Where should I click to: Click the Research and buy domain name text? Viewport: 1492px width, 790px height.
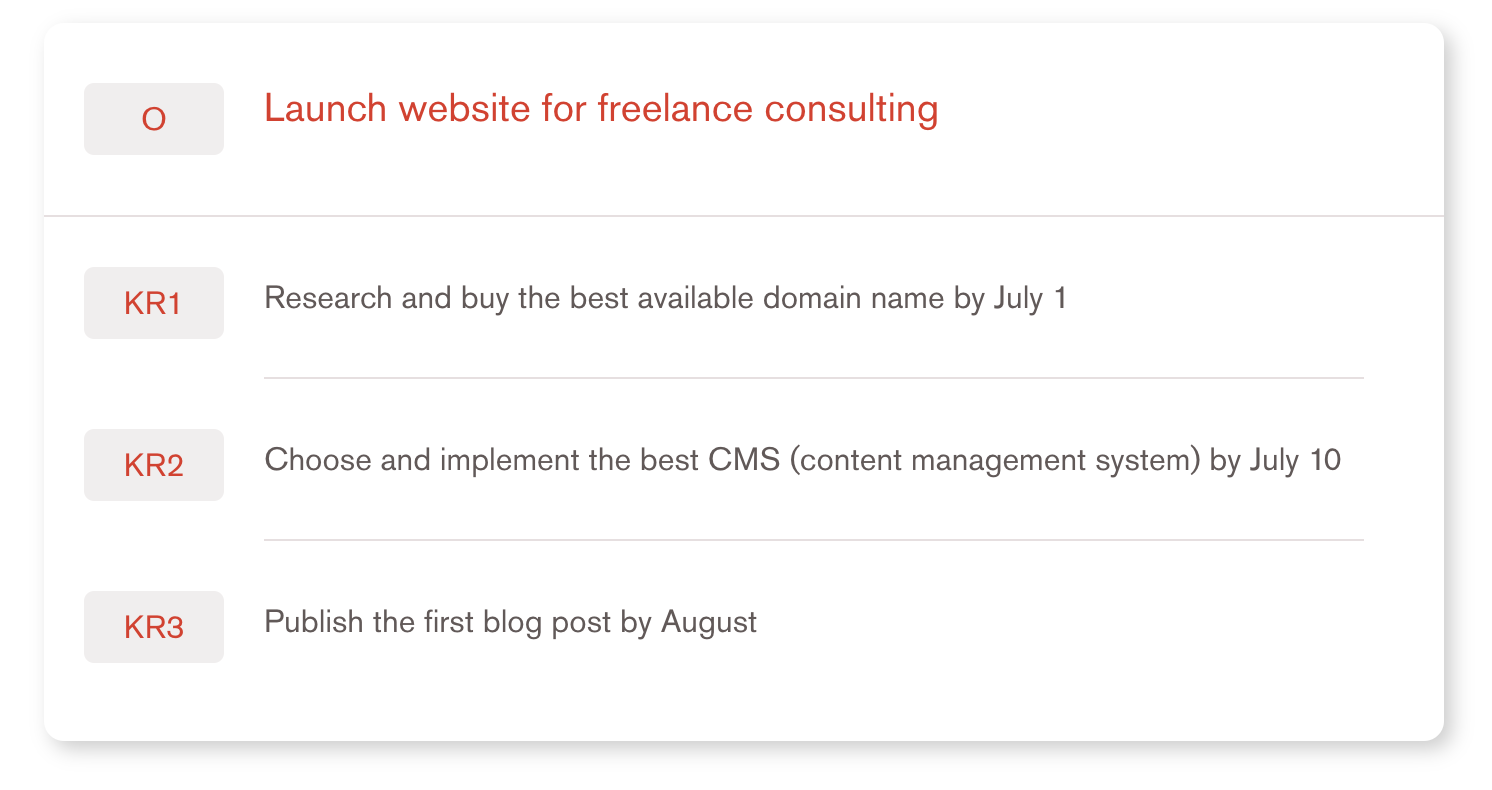tap(665, 298)
